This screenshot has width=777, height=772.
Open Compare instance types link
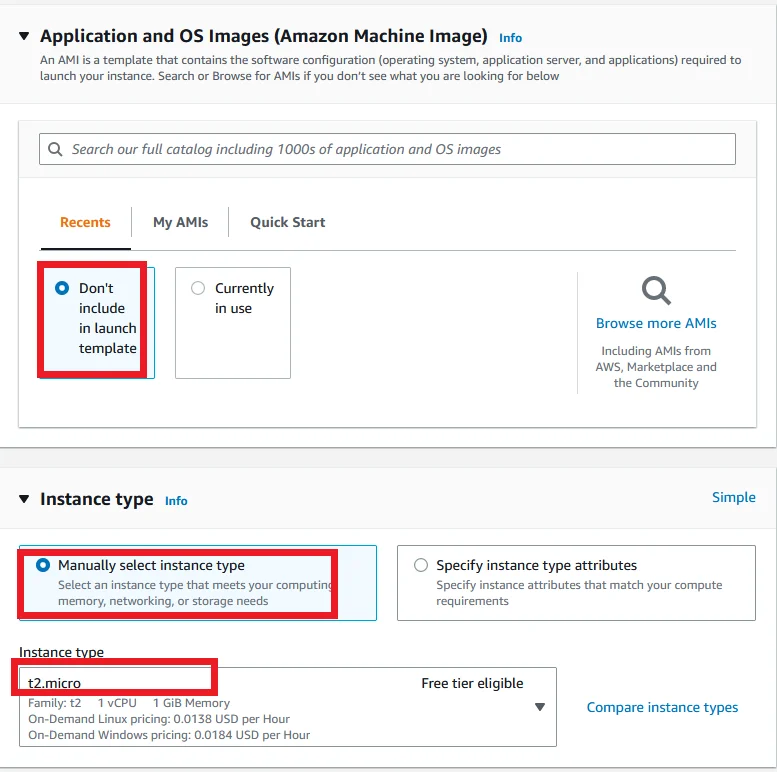662,707
